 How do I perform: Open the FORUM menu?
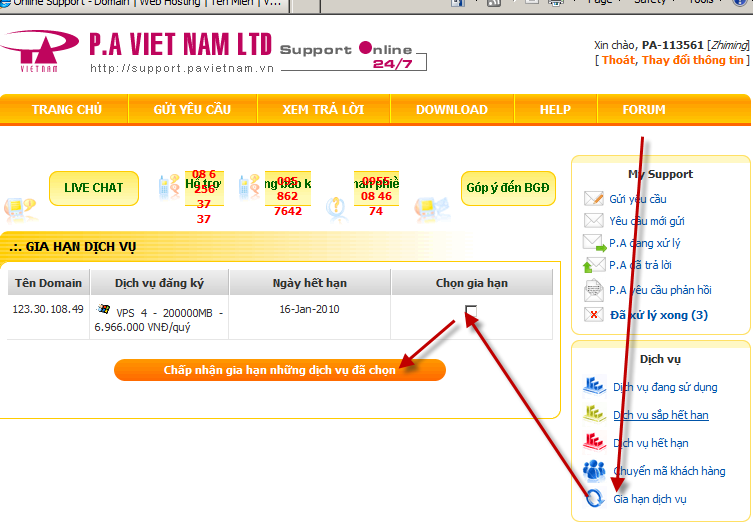point(644,110)
